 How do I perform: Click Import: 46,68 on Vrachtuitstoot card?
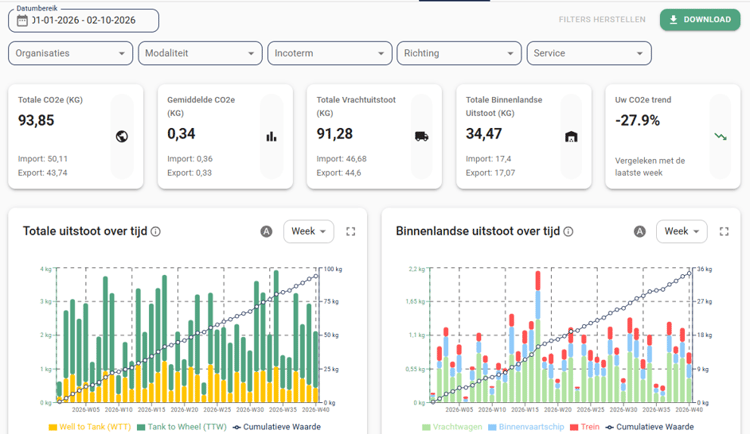coord(342,159)
